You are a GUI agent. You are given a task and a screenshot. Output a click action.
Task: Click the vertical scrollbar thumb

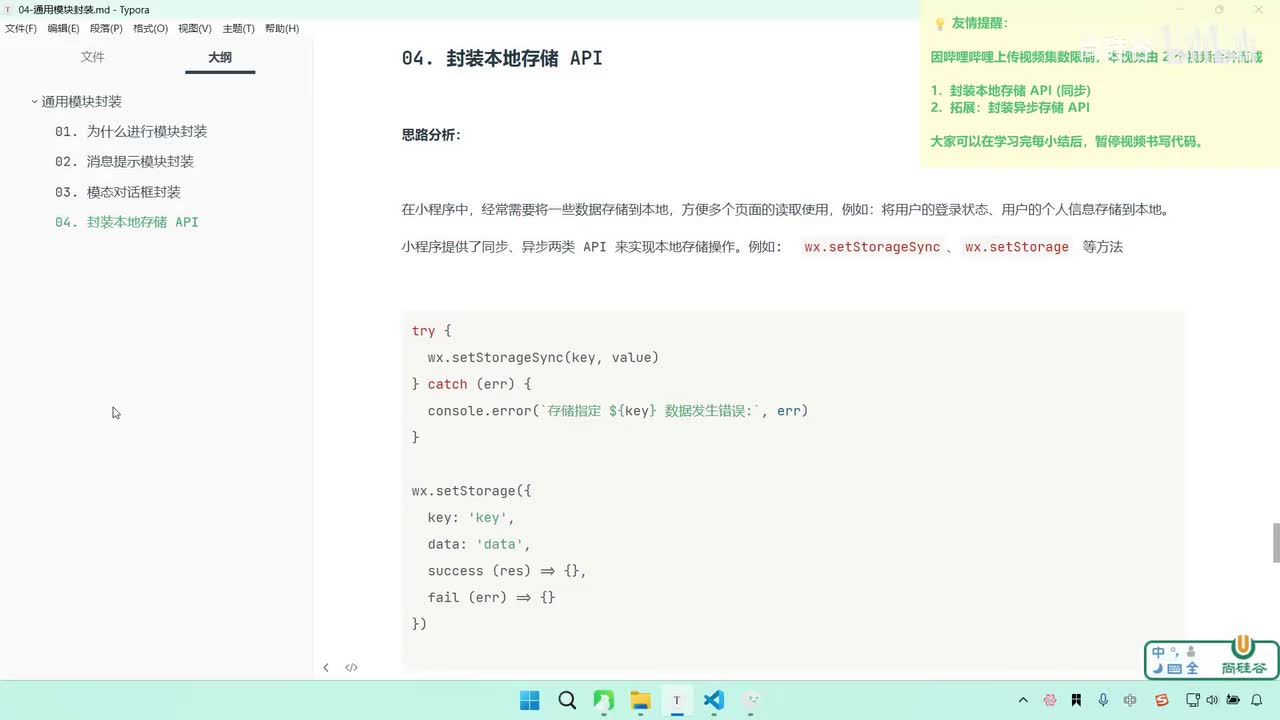click(x=1276, y=543)
